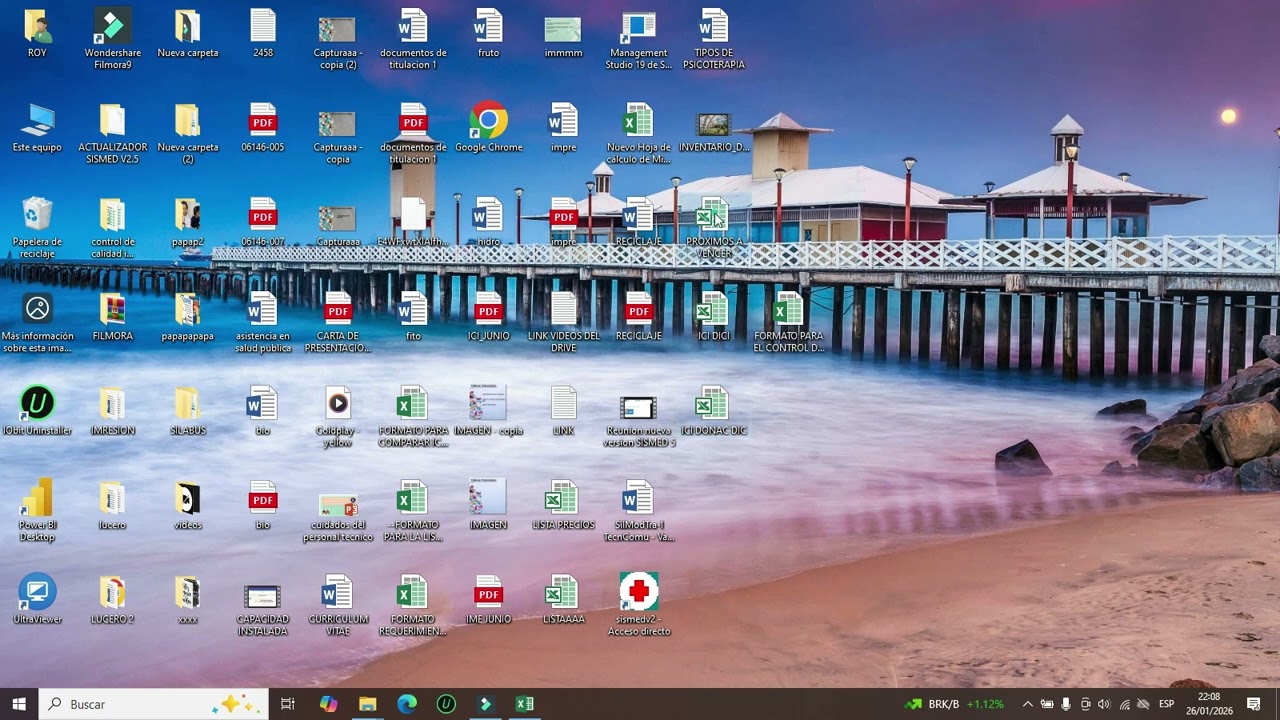The width and height of the screenshot is (1280, 720).
Task: Select the ICI DONAC DIC Excel file
Action: pyautogui.click(x=714, y=411)
